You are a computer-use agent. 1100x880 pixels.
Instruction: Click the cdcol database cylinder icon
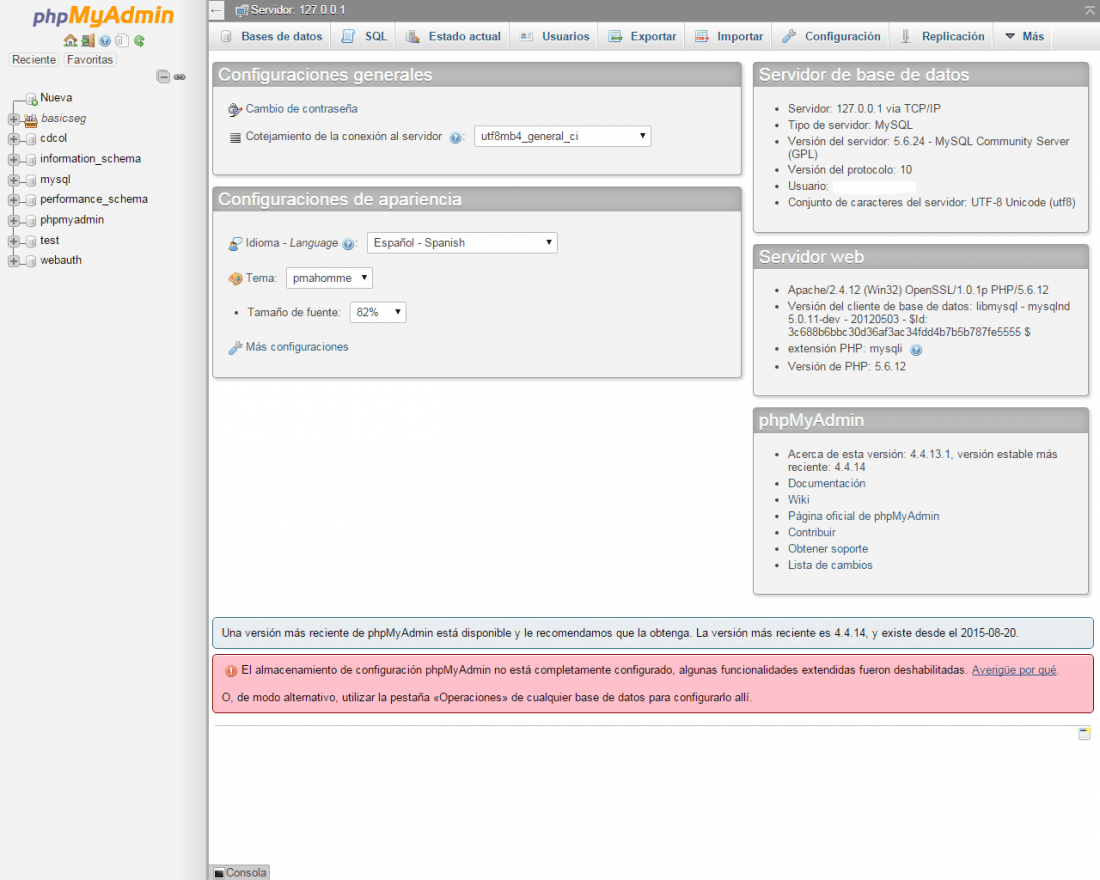pos(31,139)
